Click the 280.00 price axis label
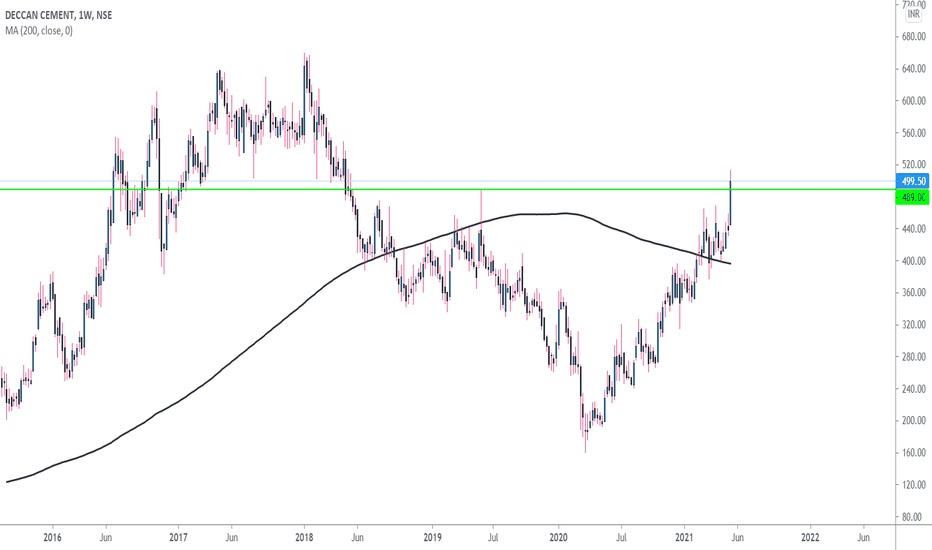This screenshot has width=932, height=550. pyautogui.click(x=914, y=357)
